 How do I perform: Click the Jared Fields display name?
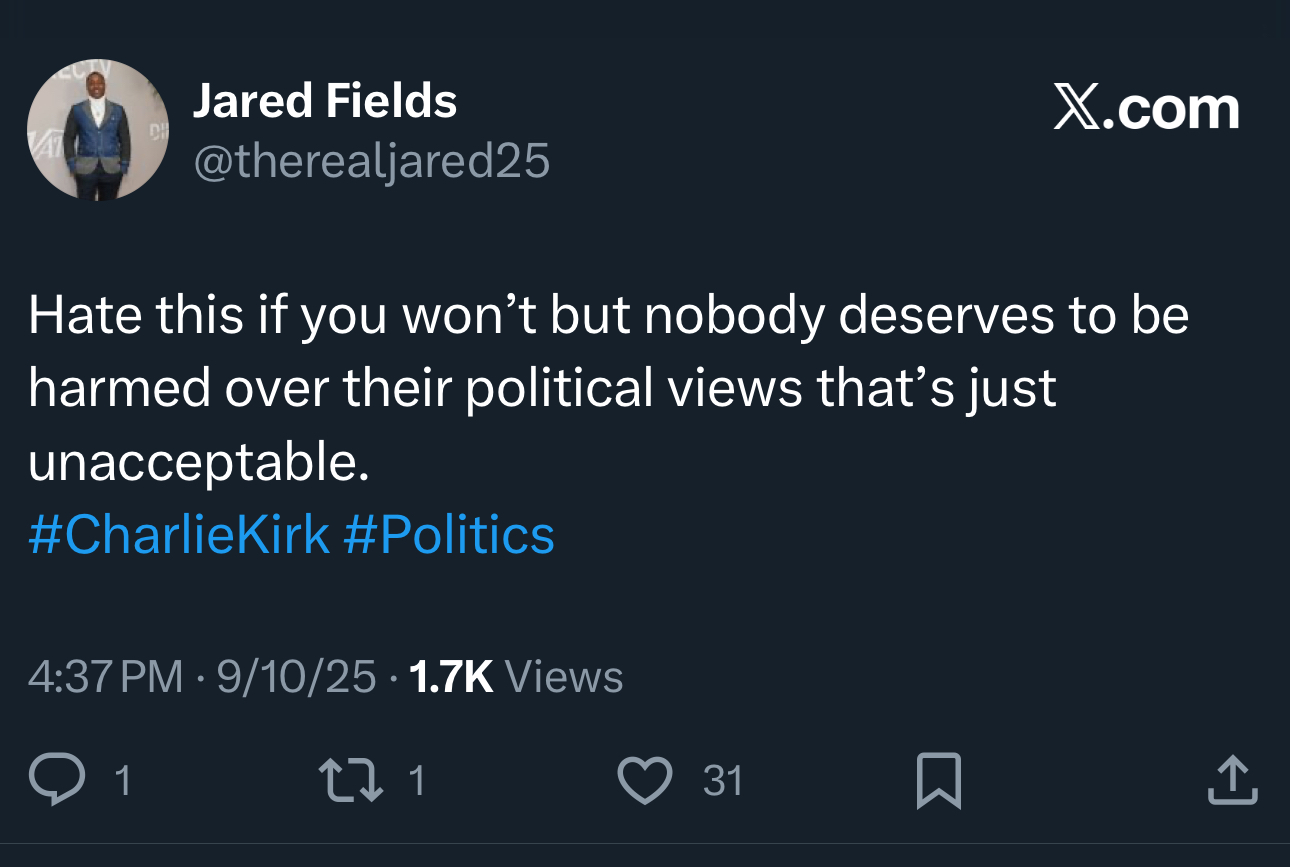pos(325,101)
